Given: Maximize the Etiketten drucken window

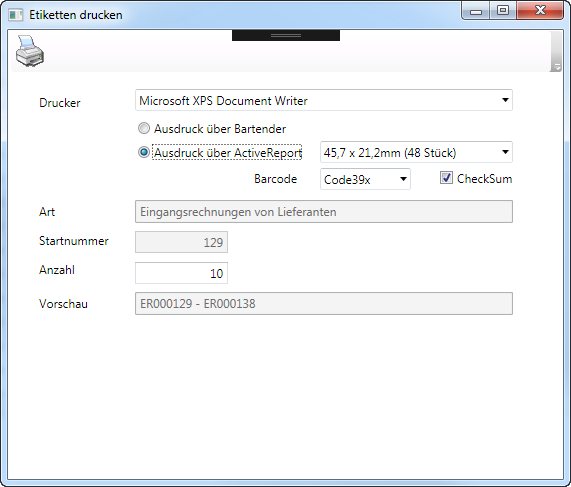Looking at the screenshot, I should 503,10.
